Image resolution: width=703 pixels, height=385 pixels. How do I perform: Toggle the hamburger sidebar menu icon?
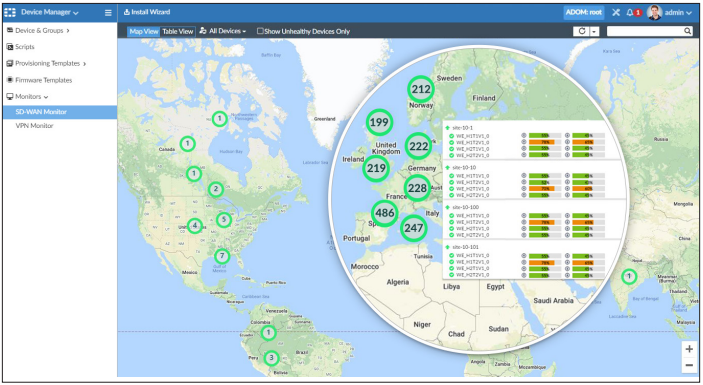click(108, 13)
